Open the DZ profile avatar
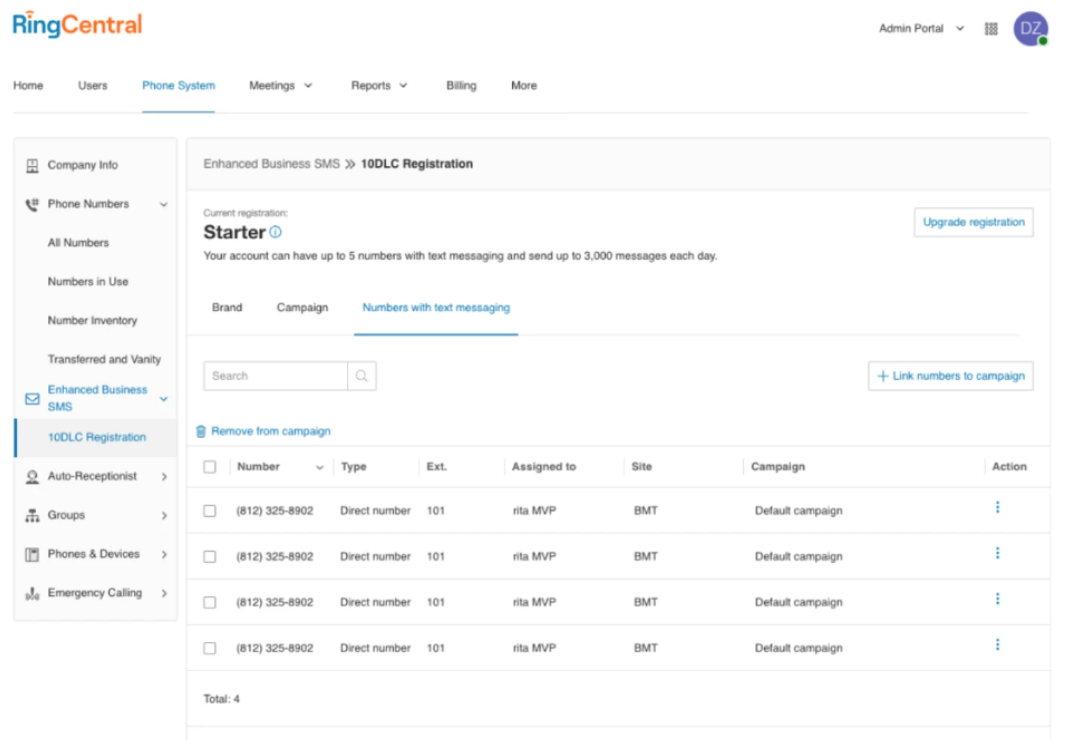This screenshot has height=740, width=1065. (1030, 29)
